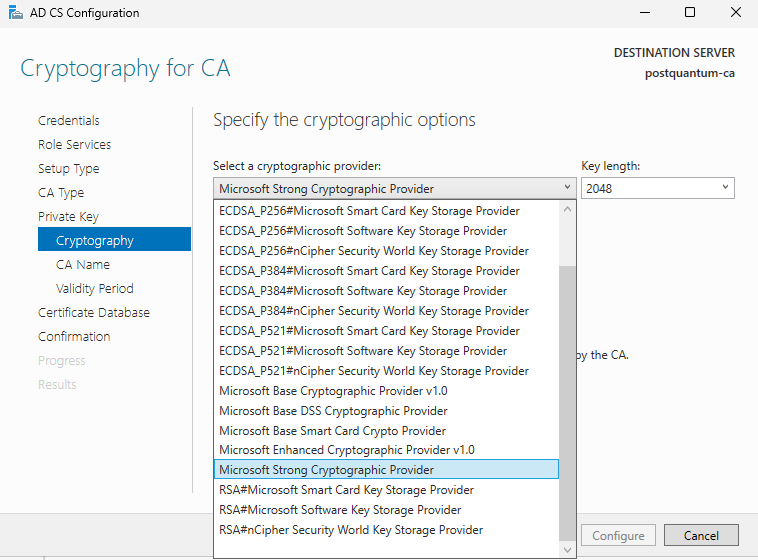The width and height of the screenshot is (758, 560).
Task: Maximize the AD CS Configuration window
Action: tap(690, 13)
